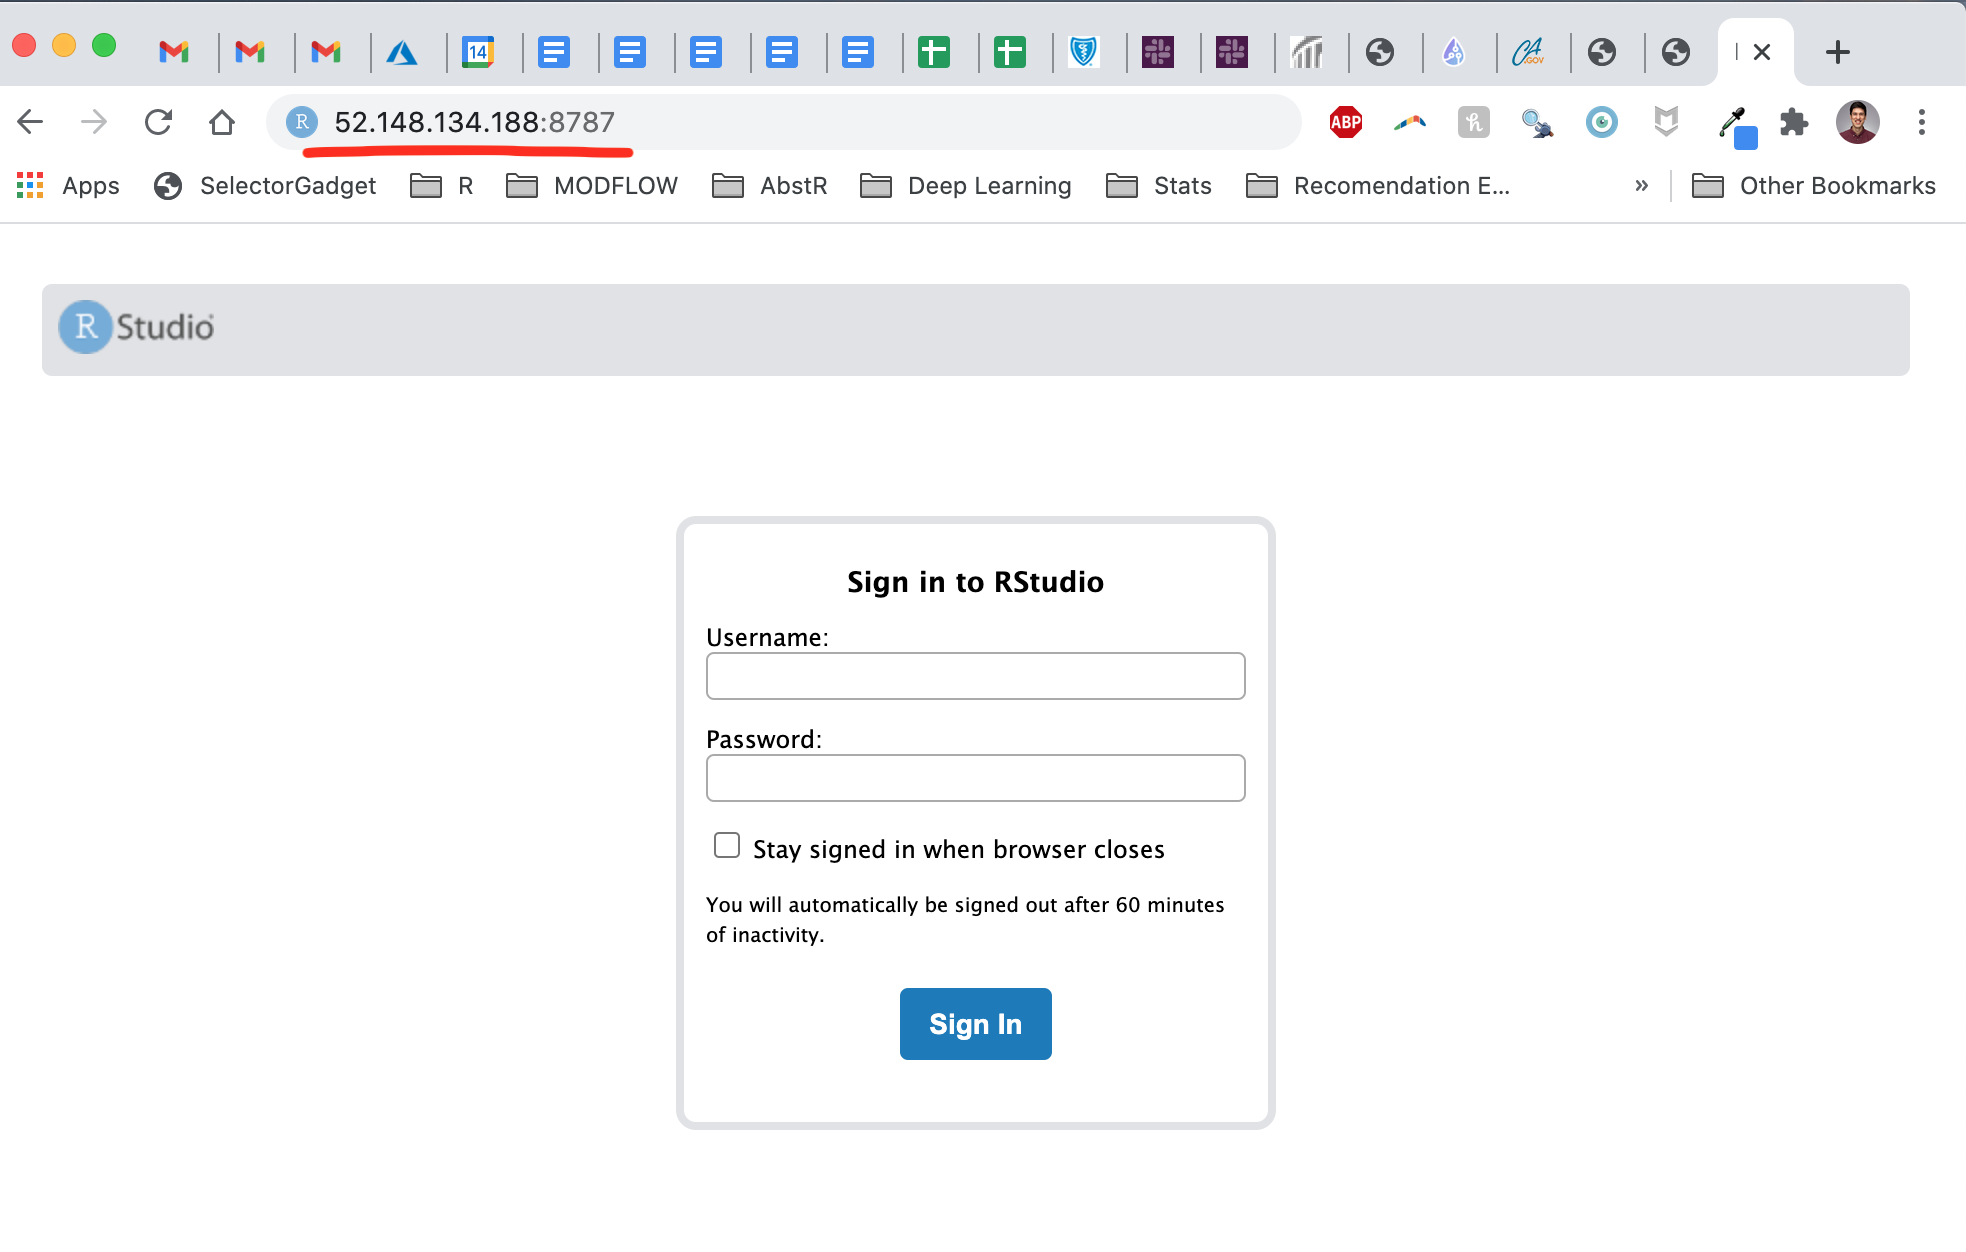The image size is (1966, 1252).
Task: Open the water drop icon tab
Action: coord(1454,52)
